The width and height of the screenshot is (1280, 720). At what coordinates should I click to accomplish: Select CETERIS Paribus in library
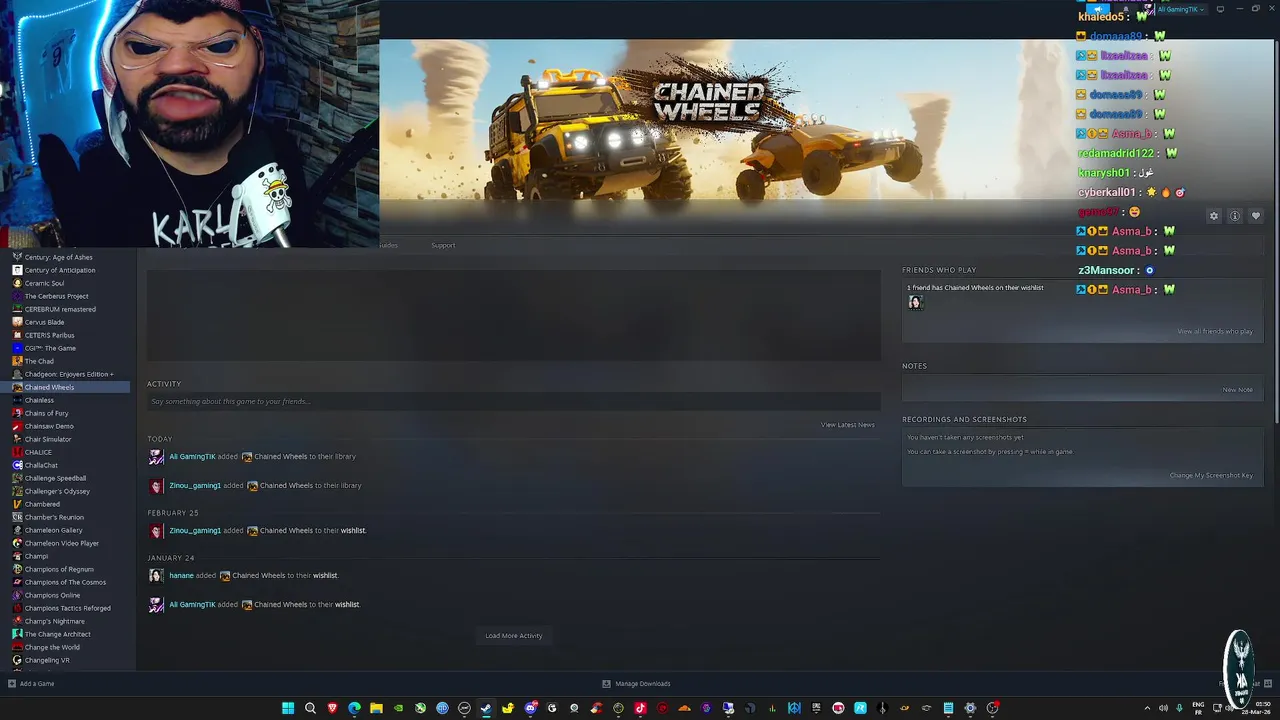pyautogui.click(x=66, y=335)
